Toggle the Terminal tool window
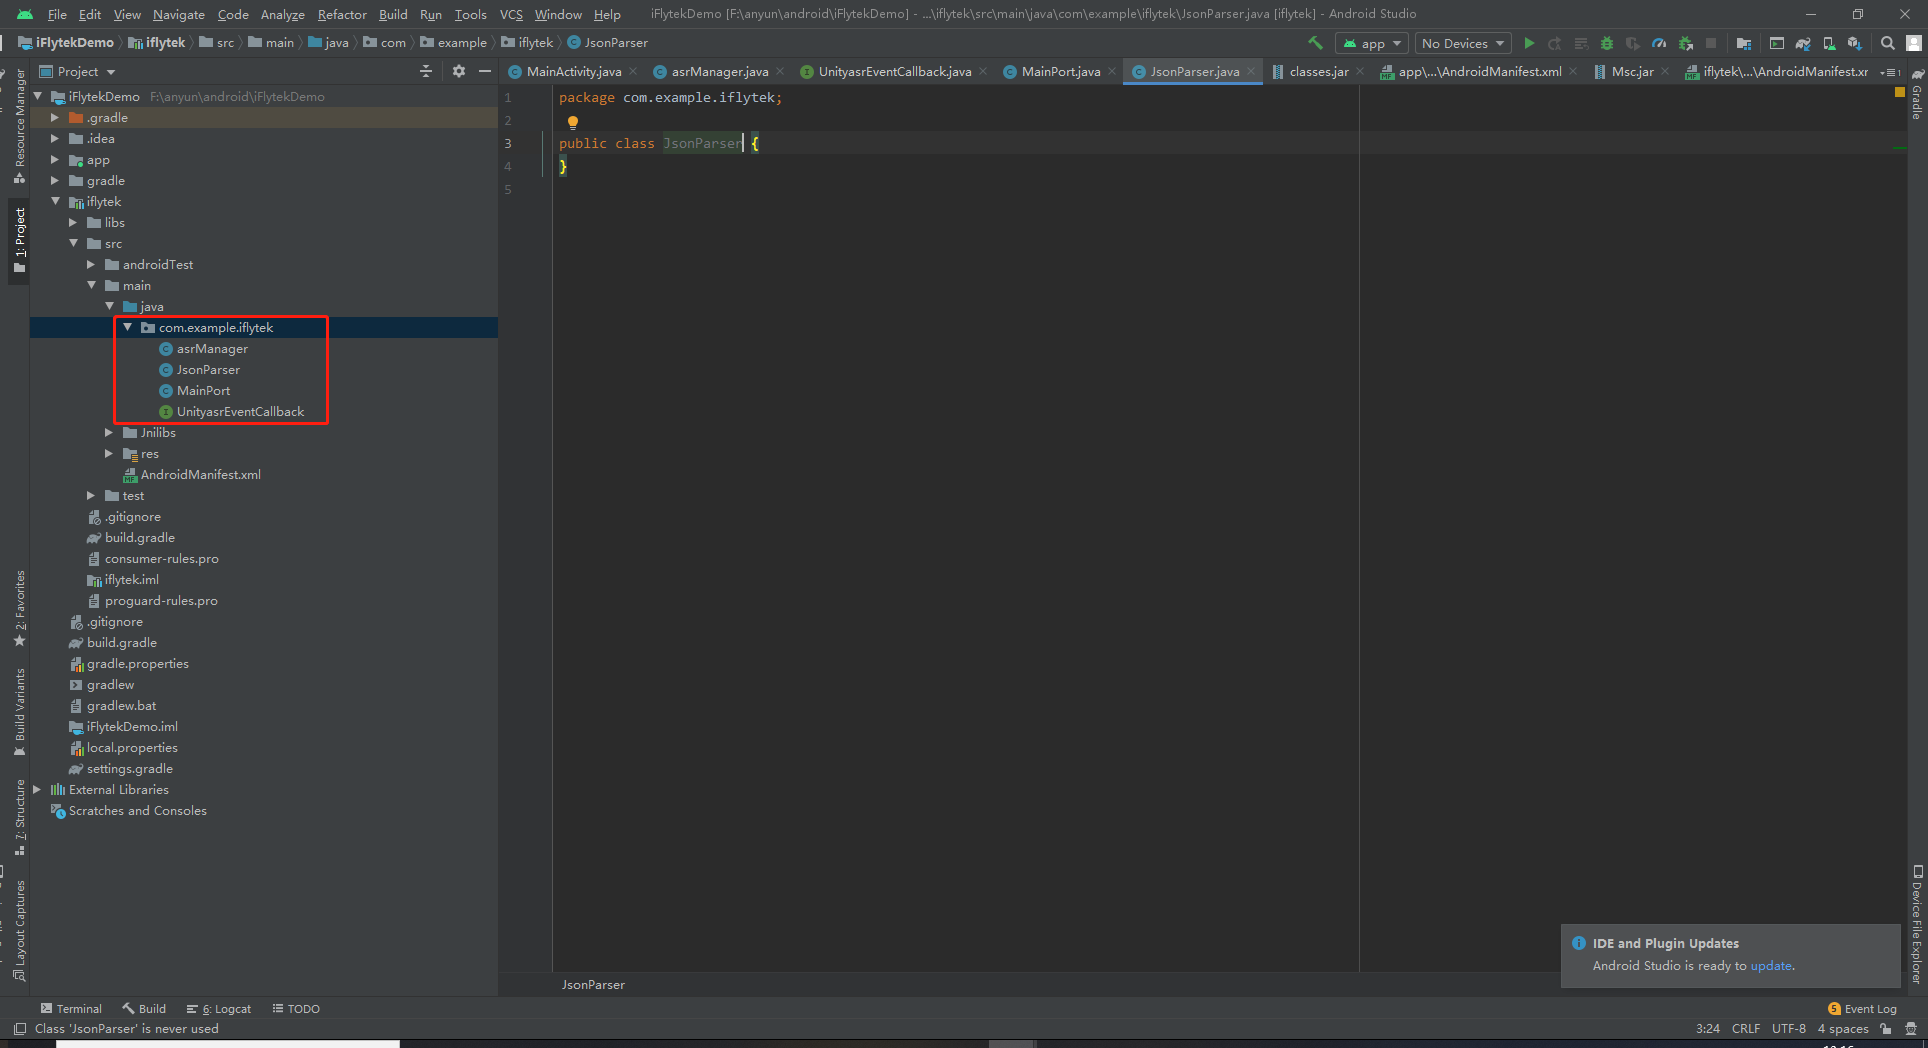The image size is (1928, 1048). (71, 1008)
